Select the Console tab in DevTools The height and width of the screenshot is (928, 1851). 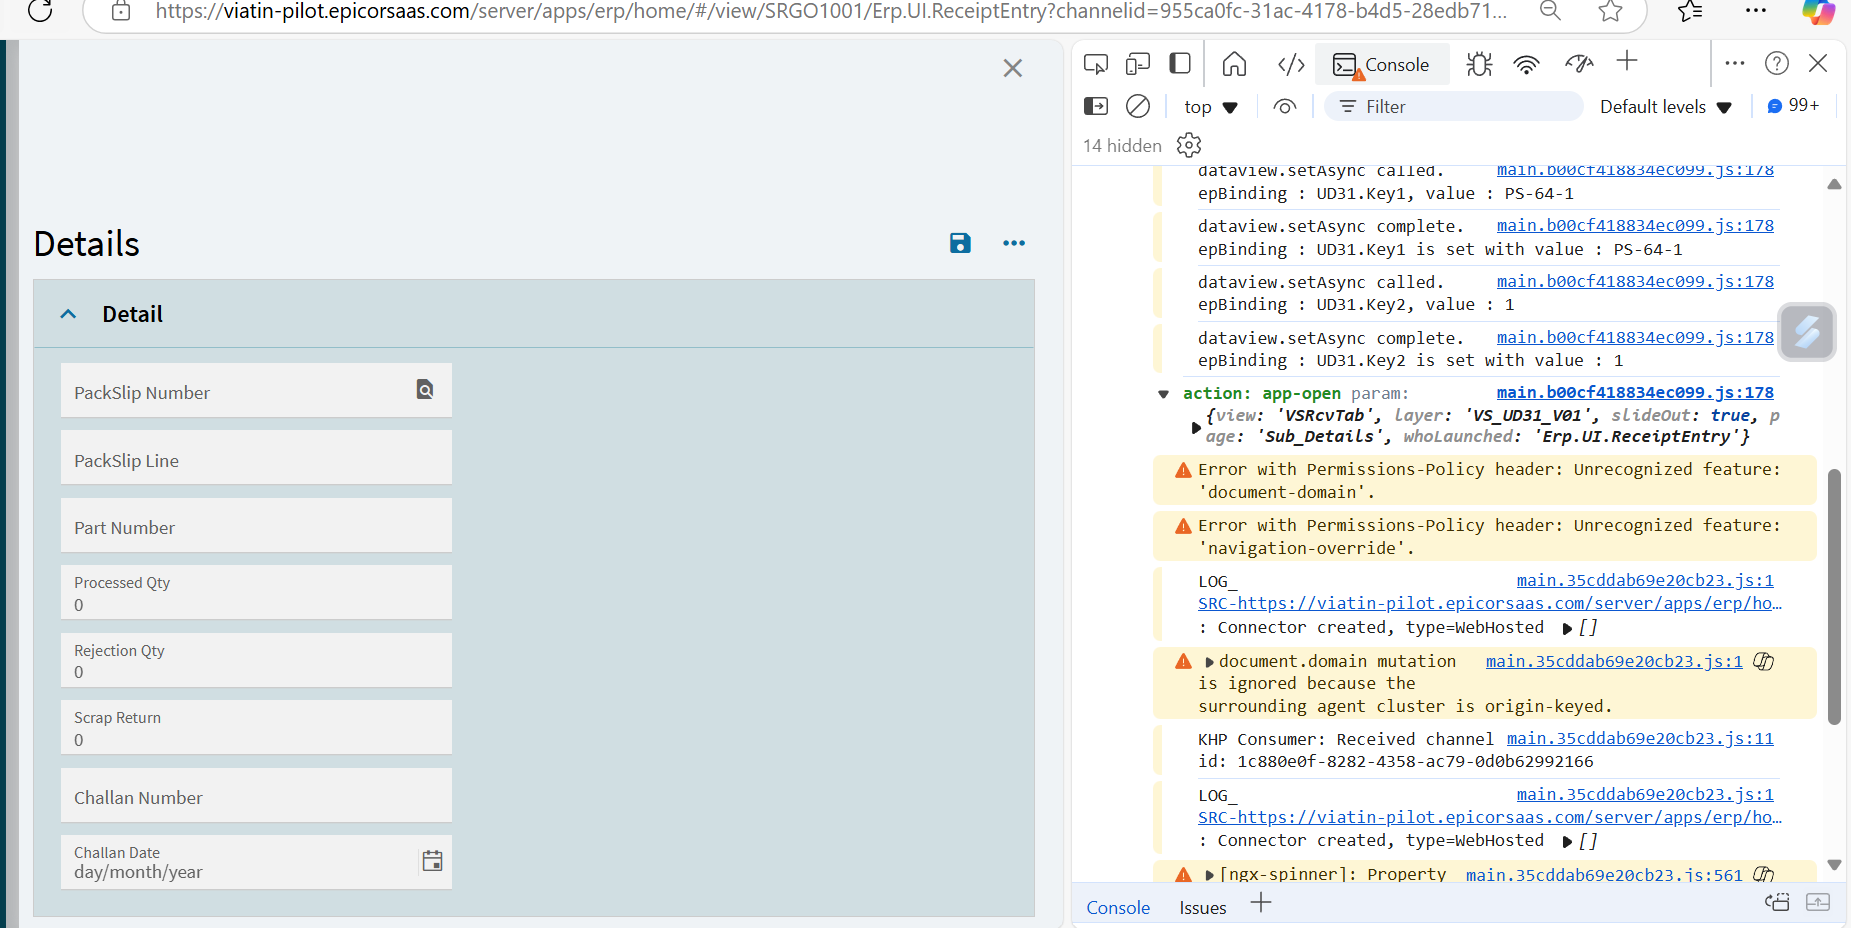pyautogui.click(x=1382, y=64)
